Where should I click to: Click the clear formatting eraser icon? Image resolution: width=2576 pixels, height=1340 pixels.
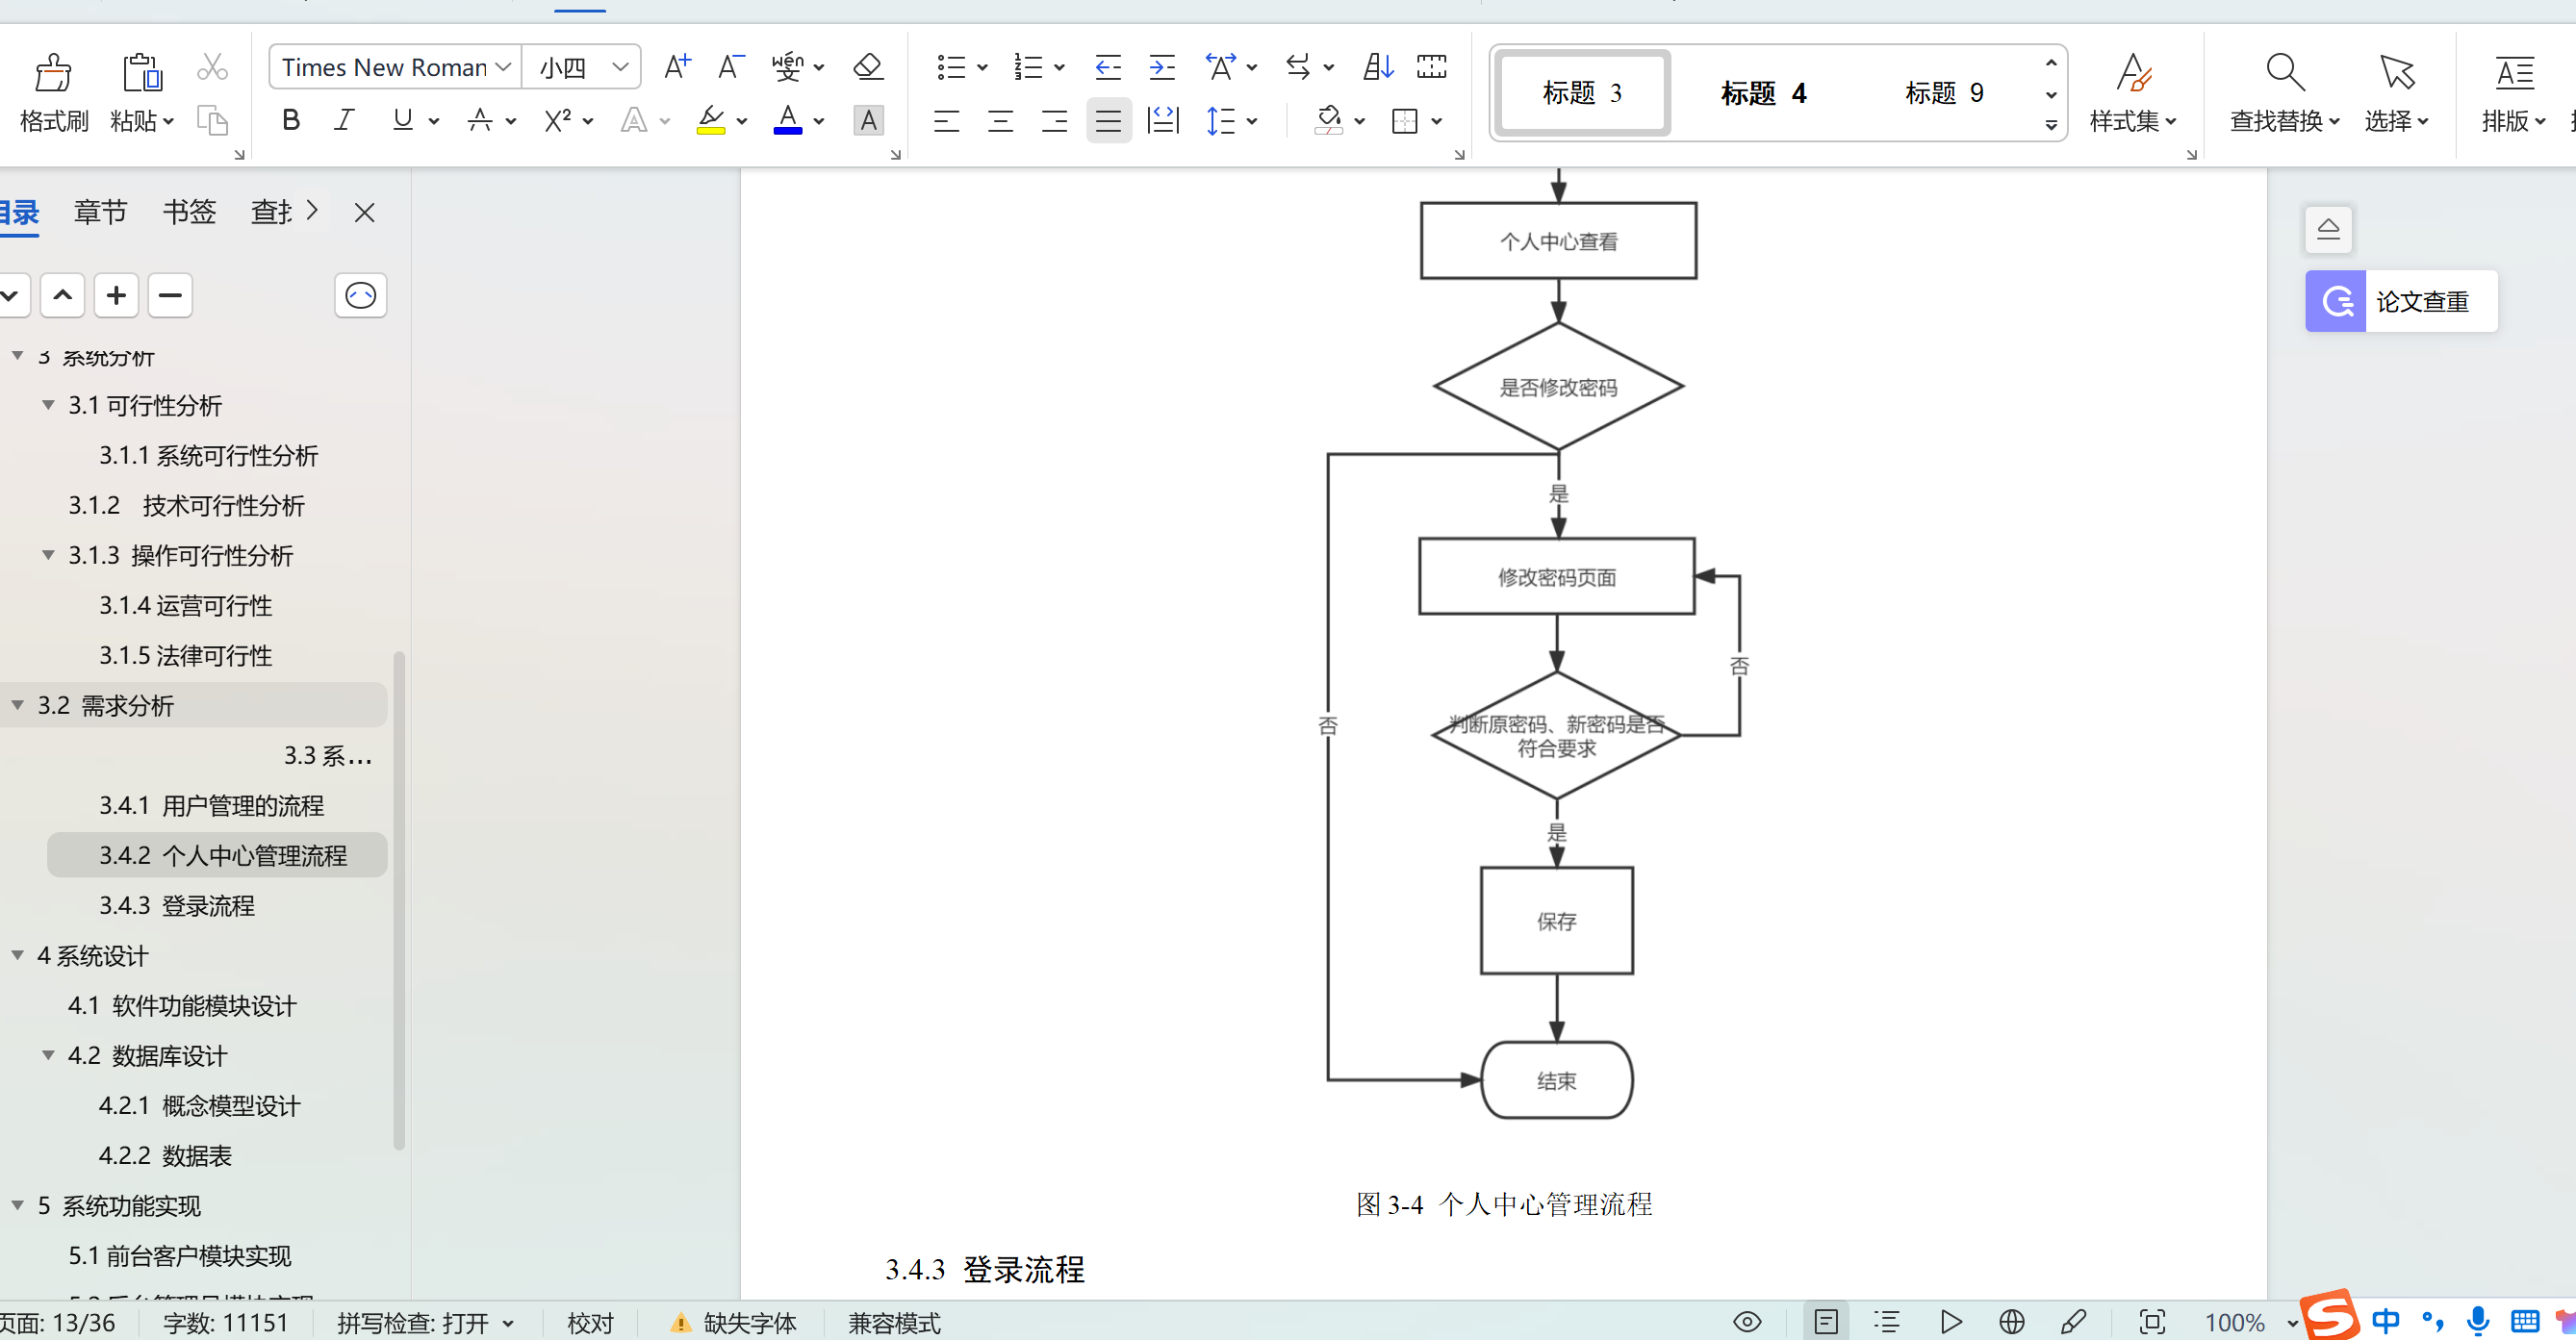(866, 67)
